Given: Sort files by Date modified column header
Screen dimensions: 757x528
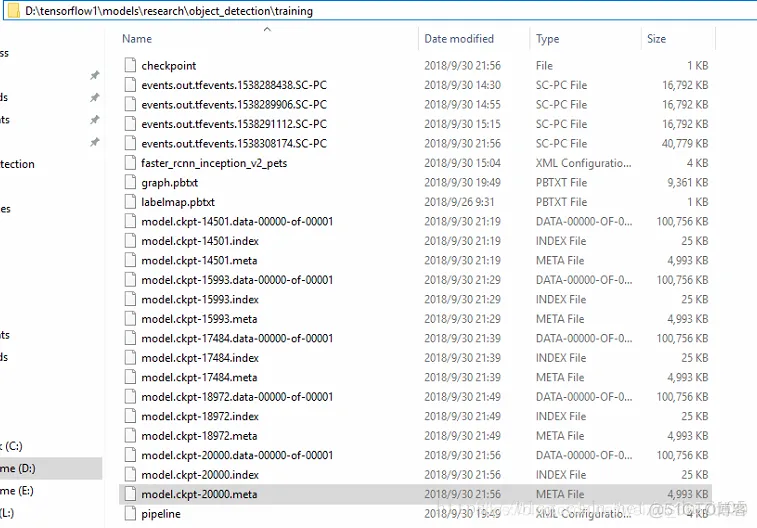Looking at the screenshot, I should (459, 39).
